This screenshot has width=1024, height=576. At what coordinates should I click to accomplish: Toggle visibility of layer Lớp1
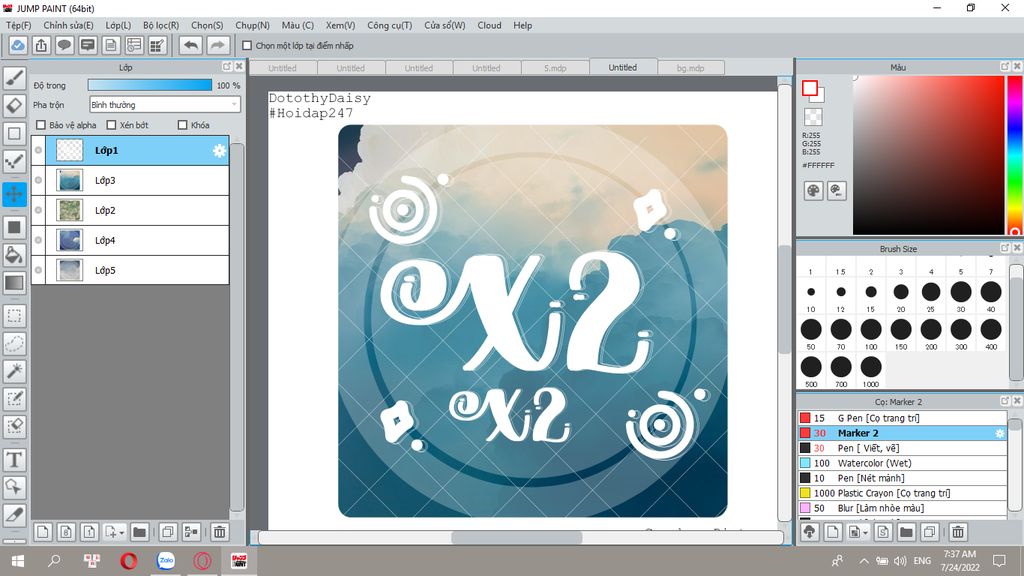point(39,150)
